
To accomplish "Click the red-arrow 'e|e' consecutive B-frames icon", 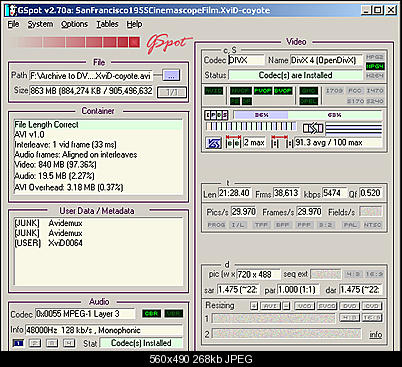I will [233, 142].
